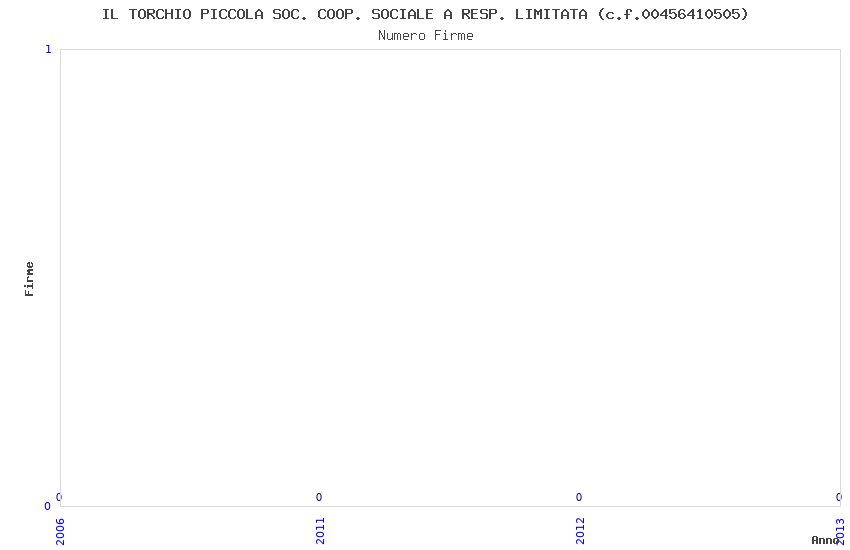Image resolution: width=850 pixels, height=550 pixels.
Task: Click the data value 0 above 2011
Action: [x=319, y=497]
